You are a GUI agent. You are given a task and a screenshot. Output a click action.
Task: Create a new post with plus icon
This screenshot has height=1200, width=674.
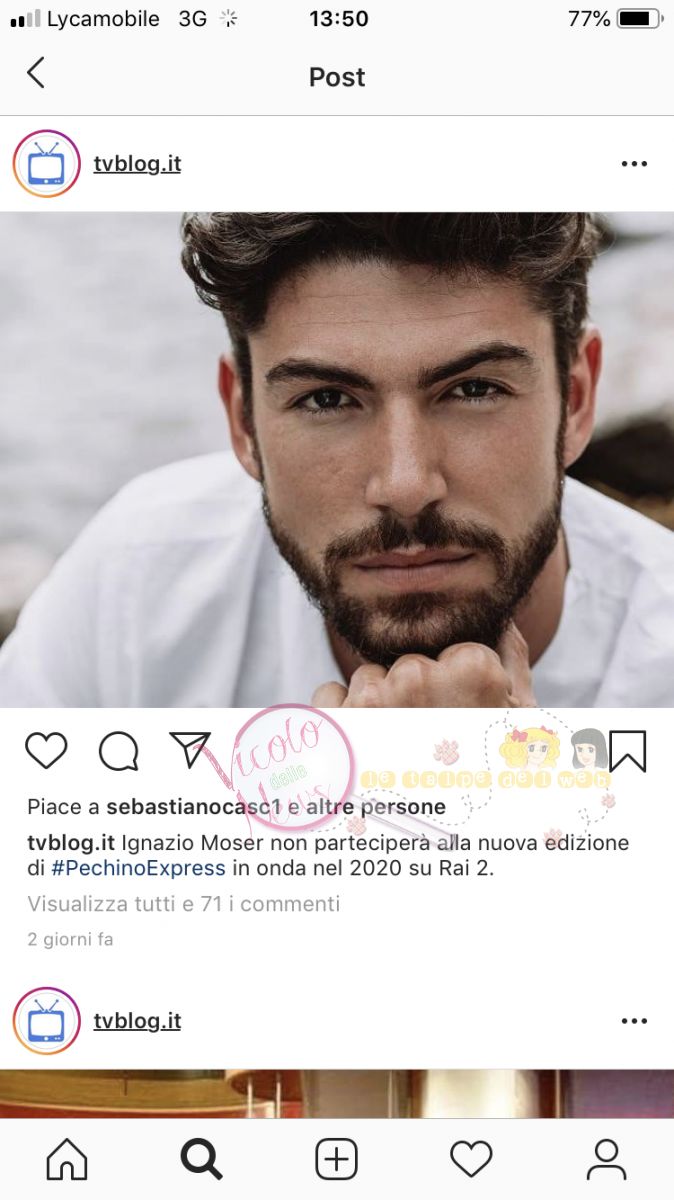pos(337,1160)
